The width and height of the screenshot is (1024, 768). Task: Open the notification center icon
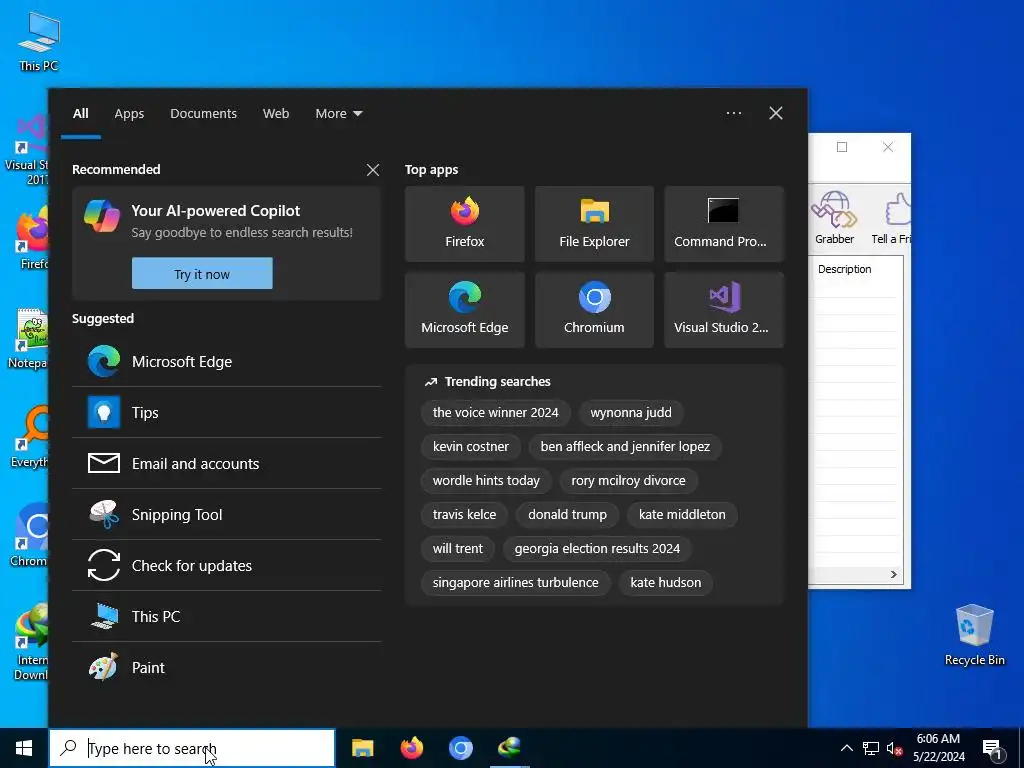[992, 749]
